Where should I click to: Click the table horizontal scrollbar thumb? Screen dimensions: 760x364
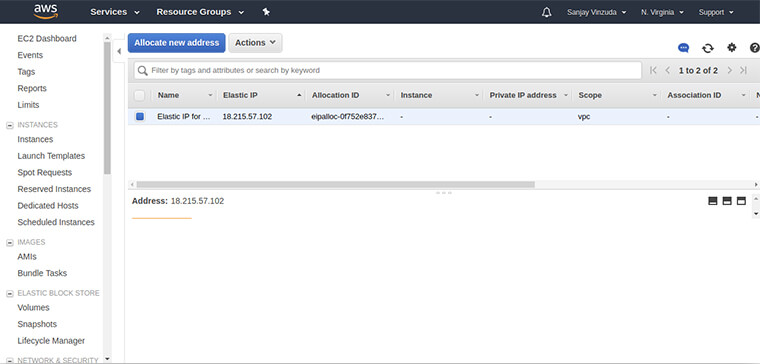[335, 185]
